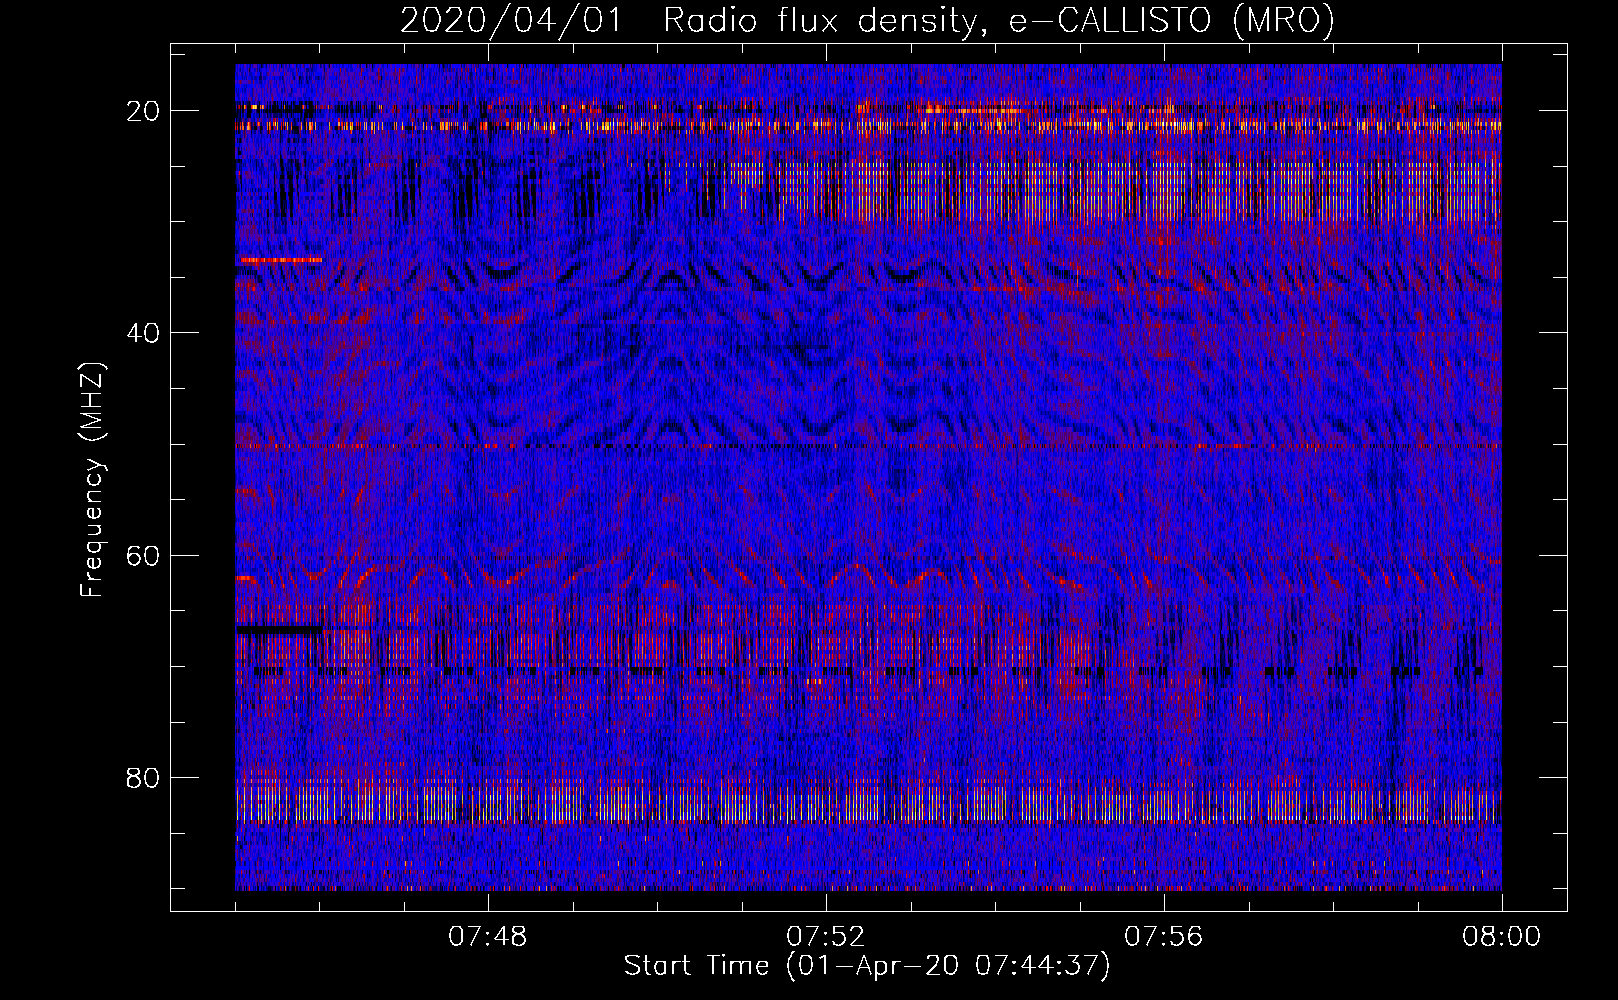Click the 07:52 time tick label
Screen dimensions: 1618x1000
pos(826,937)
